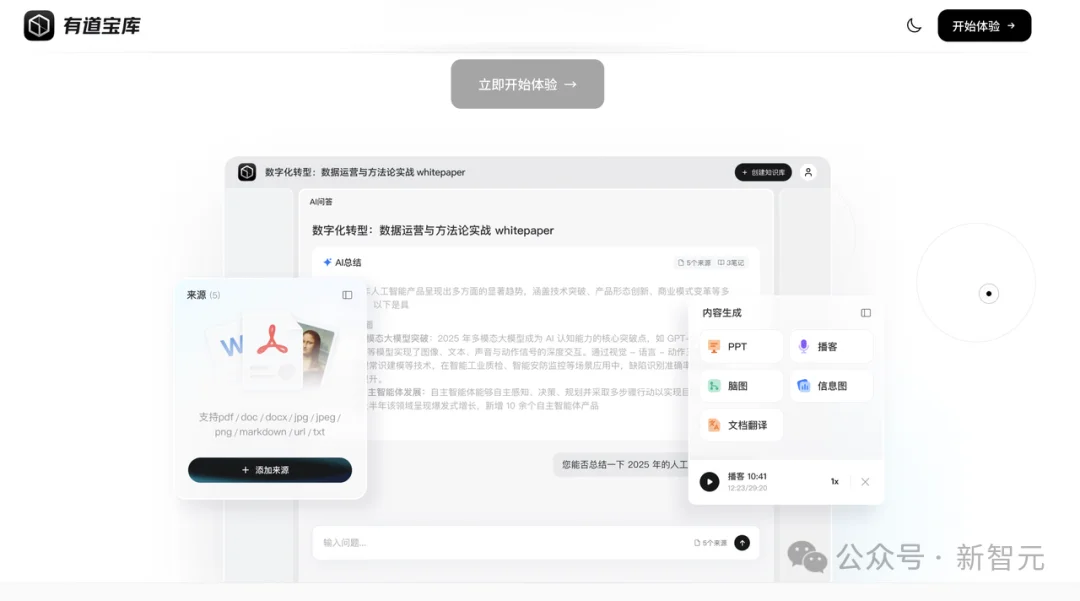Image resolution: width=1080 pixels, height=601 pixels.
Task: Collapse the 内容生成 panel
Action: pos(866,312)
